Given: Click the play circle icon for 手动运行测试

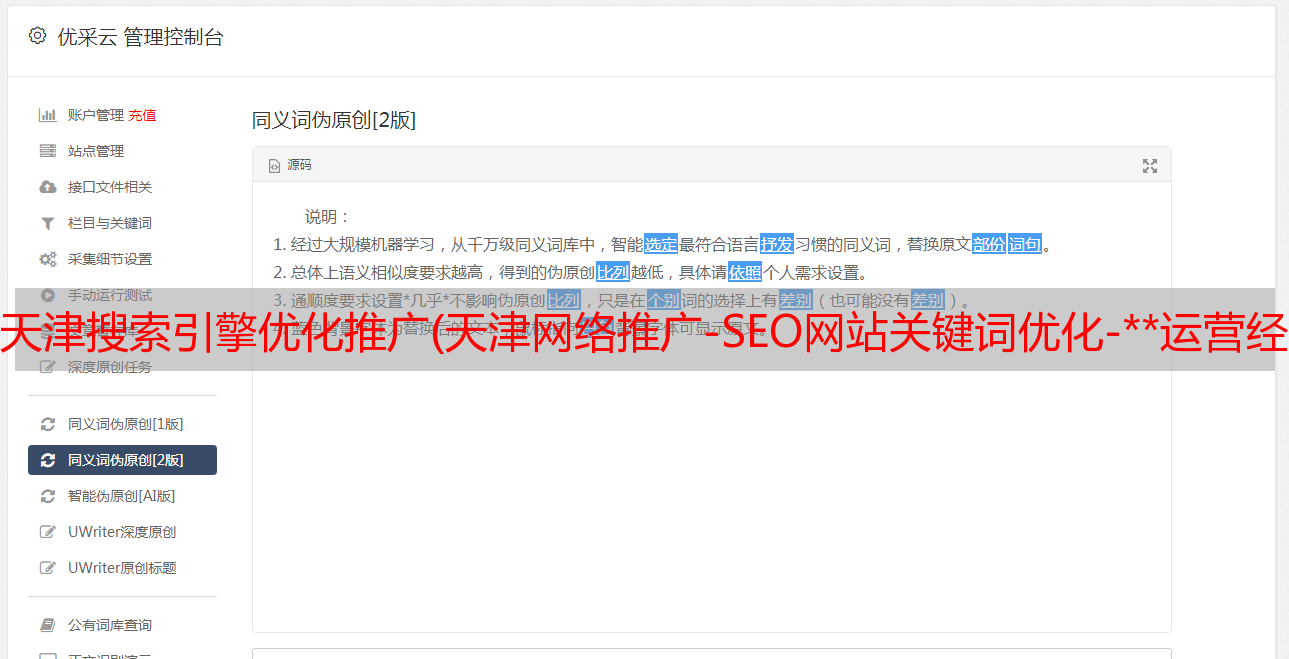Looking at the screenshot, I should (x=47, y=295).
